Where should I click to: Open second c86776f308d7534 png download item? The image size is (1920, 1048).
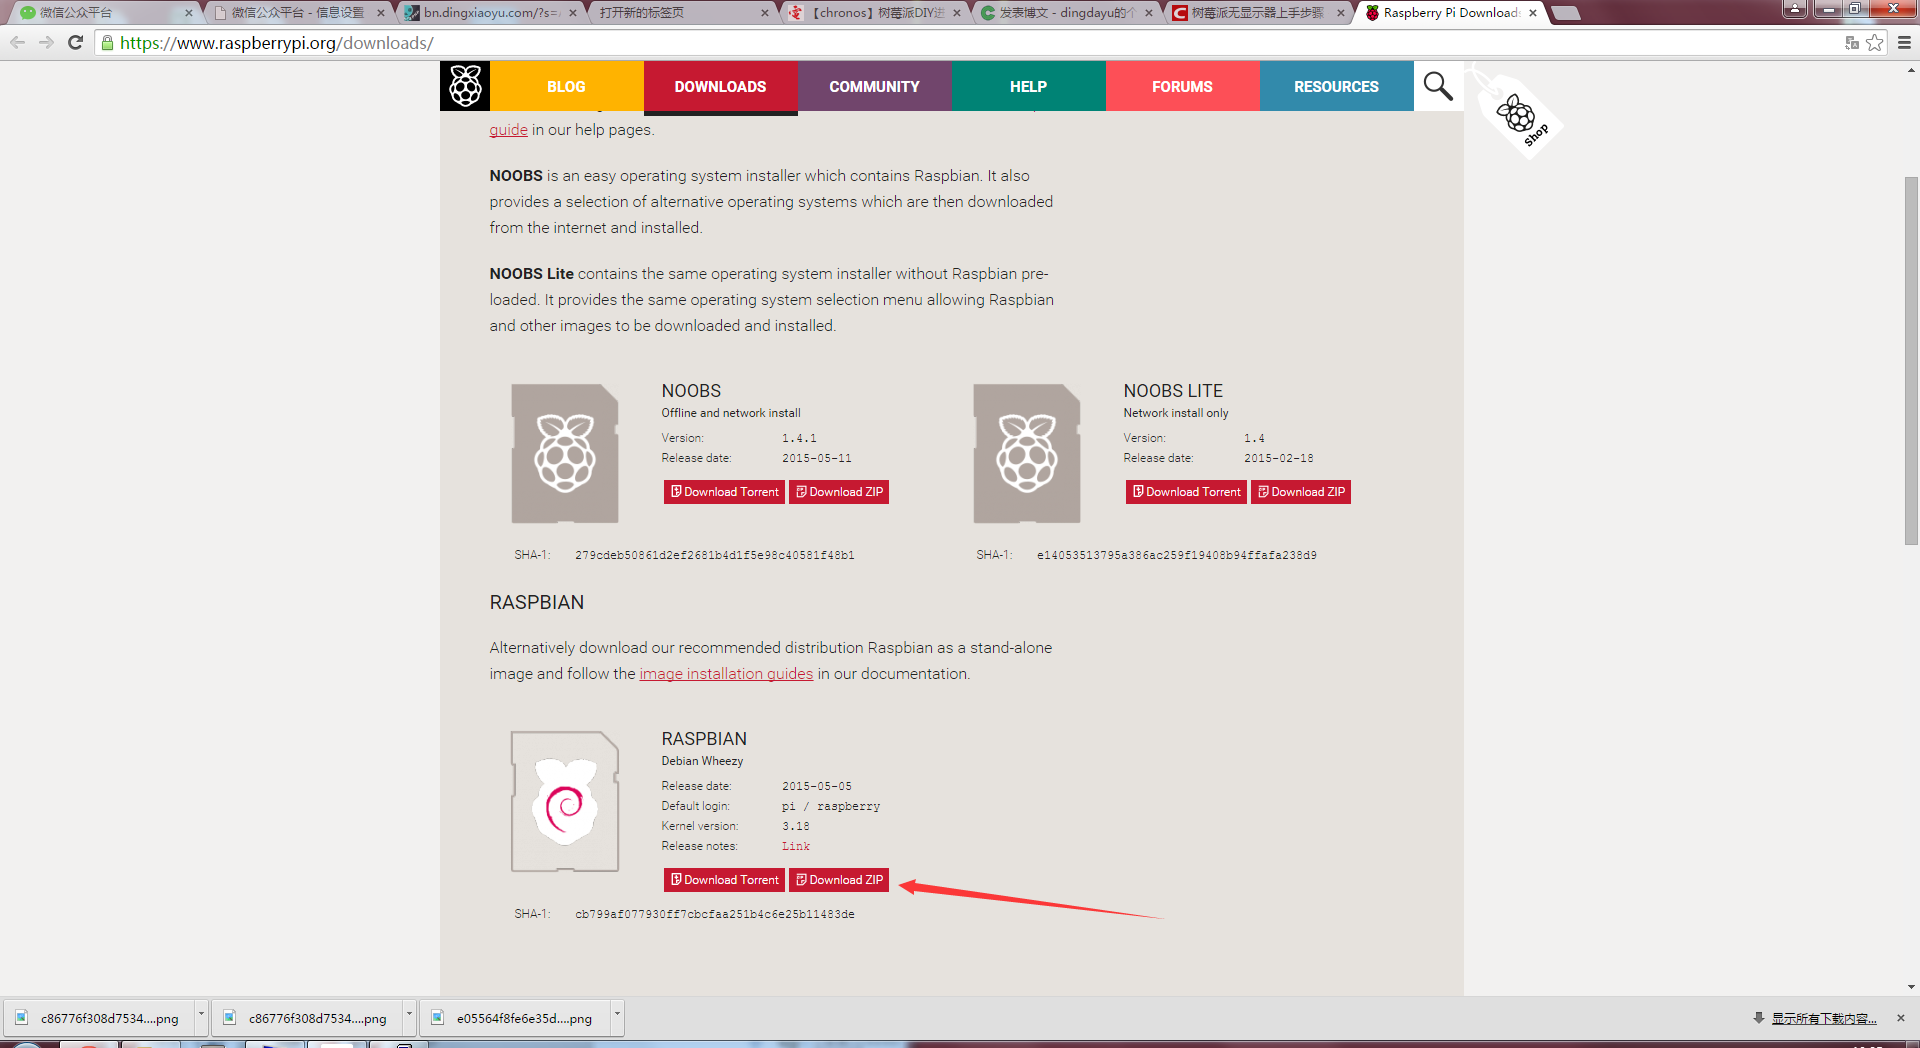307,1018
